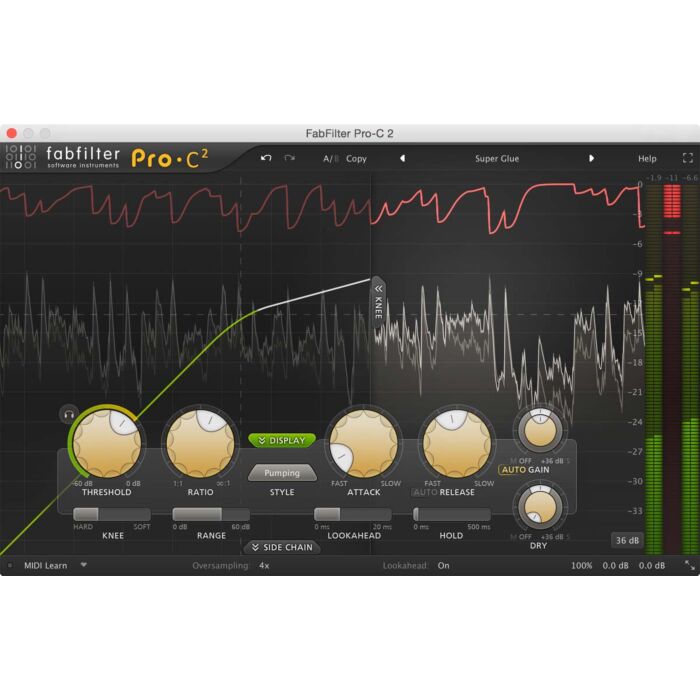The height and width of the screenshot is (700, 700).
Task: Click the redo arrow icon
Action: pyautogui.click(x=289, y=158)
